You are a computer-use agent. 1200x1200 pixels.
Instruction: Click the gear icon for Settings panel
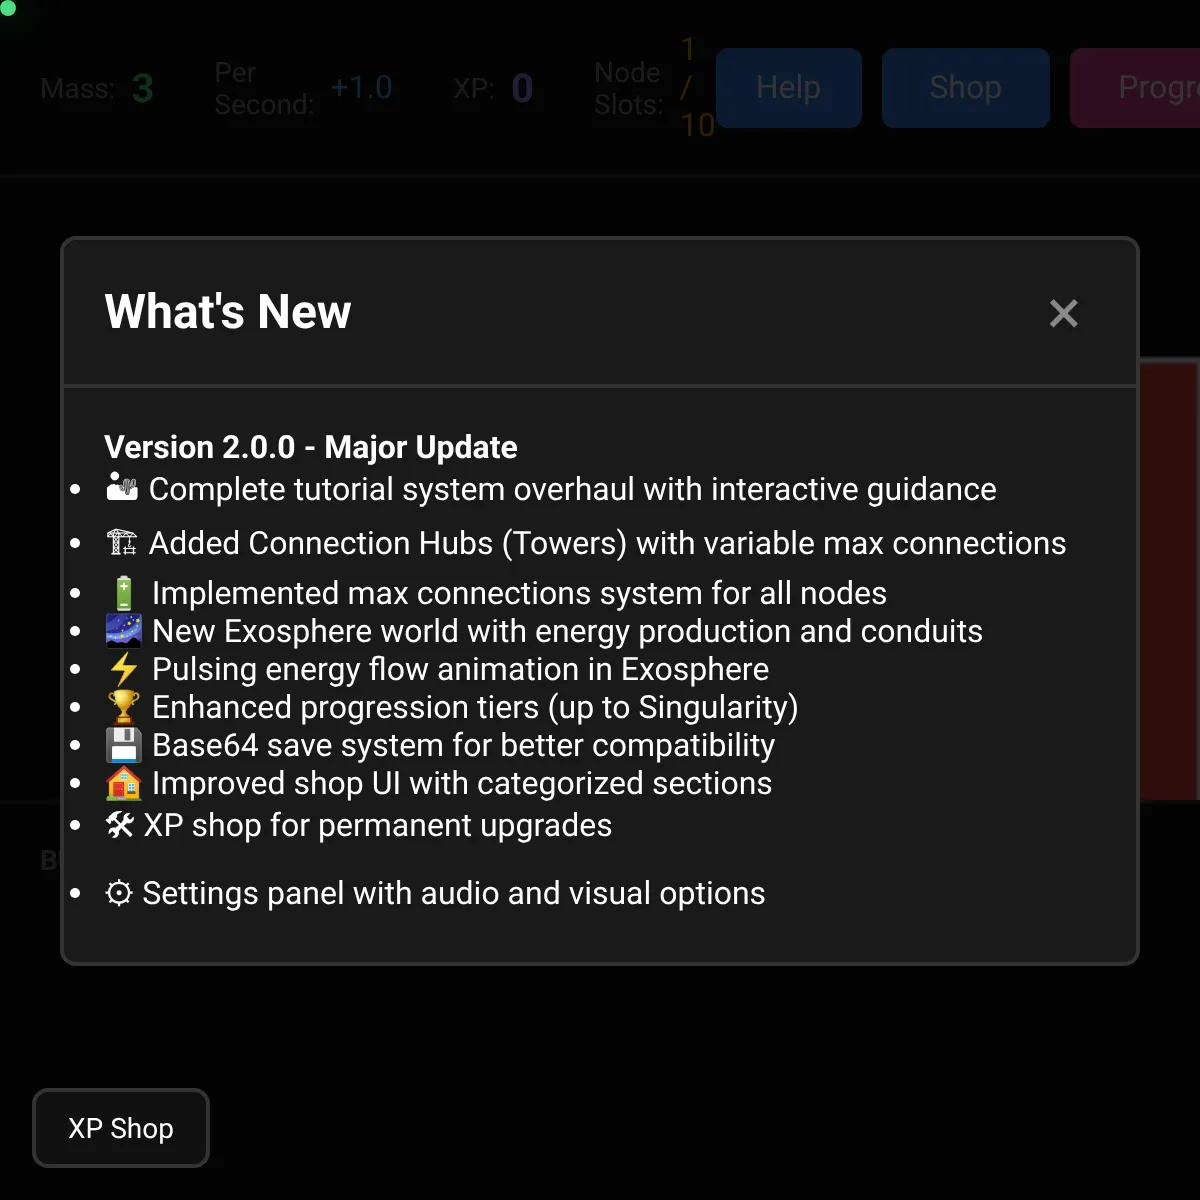click(119, 892)
